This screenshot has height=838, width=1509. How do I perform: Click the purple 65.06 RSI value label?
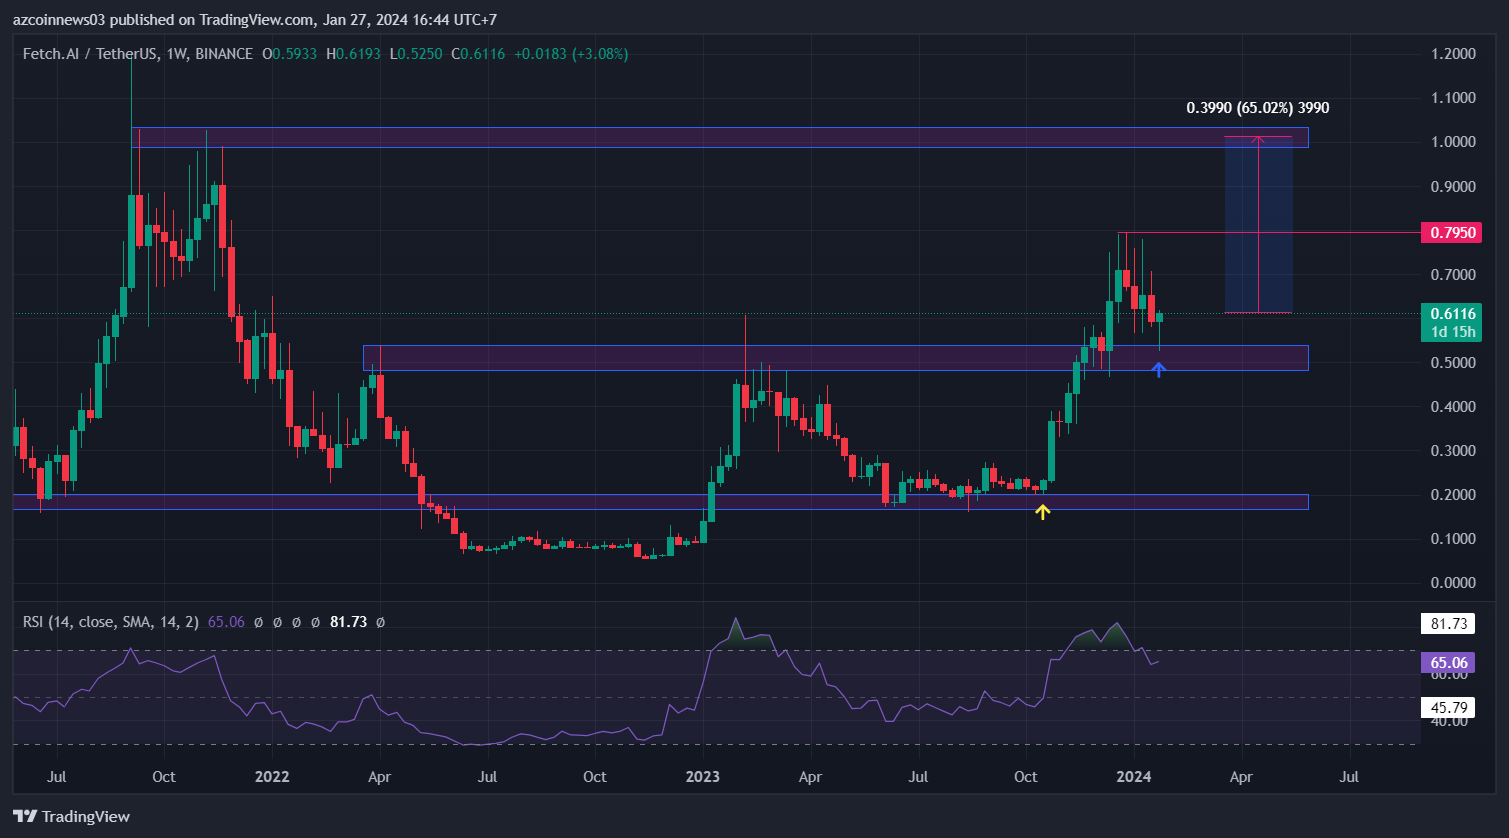pyautogui.click(x=1449, y=662)
